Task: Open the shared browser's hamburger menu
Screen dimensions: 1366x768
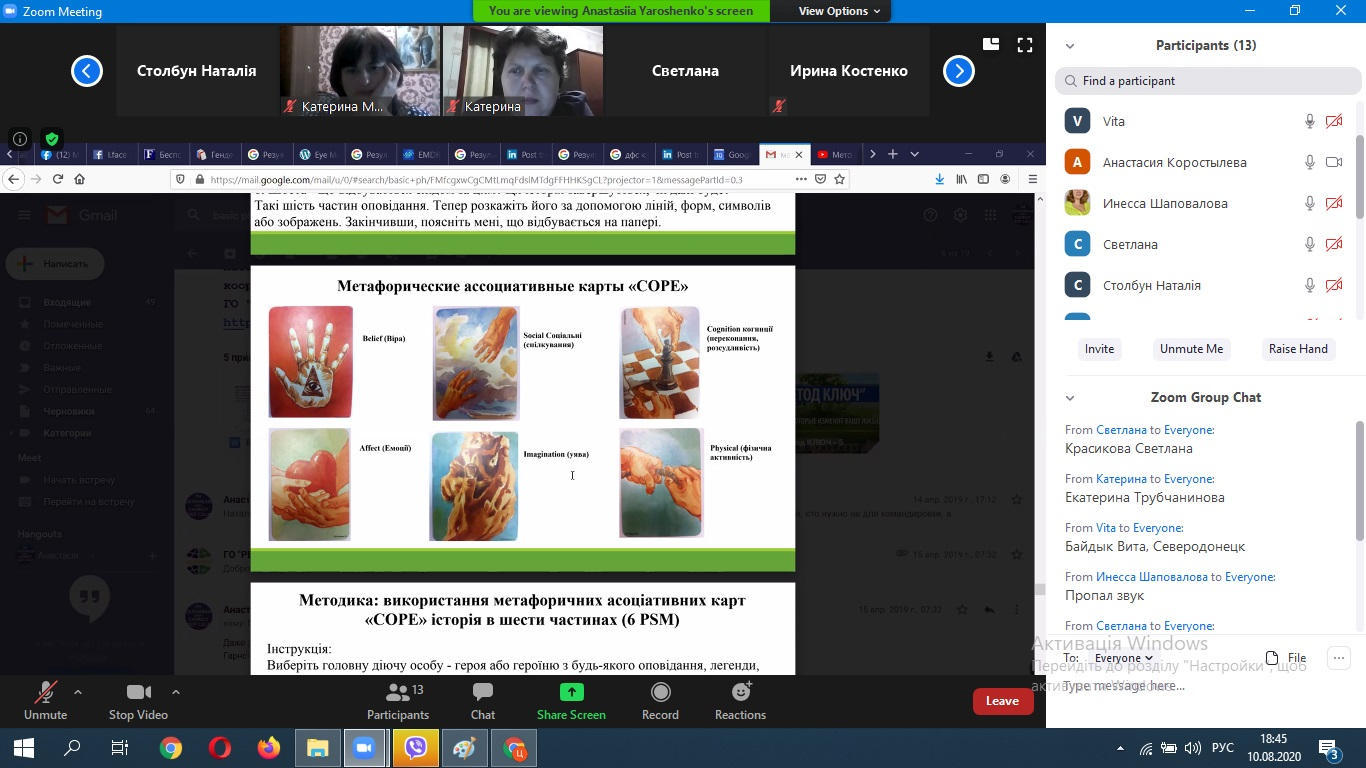Action: 1032,179
